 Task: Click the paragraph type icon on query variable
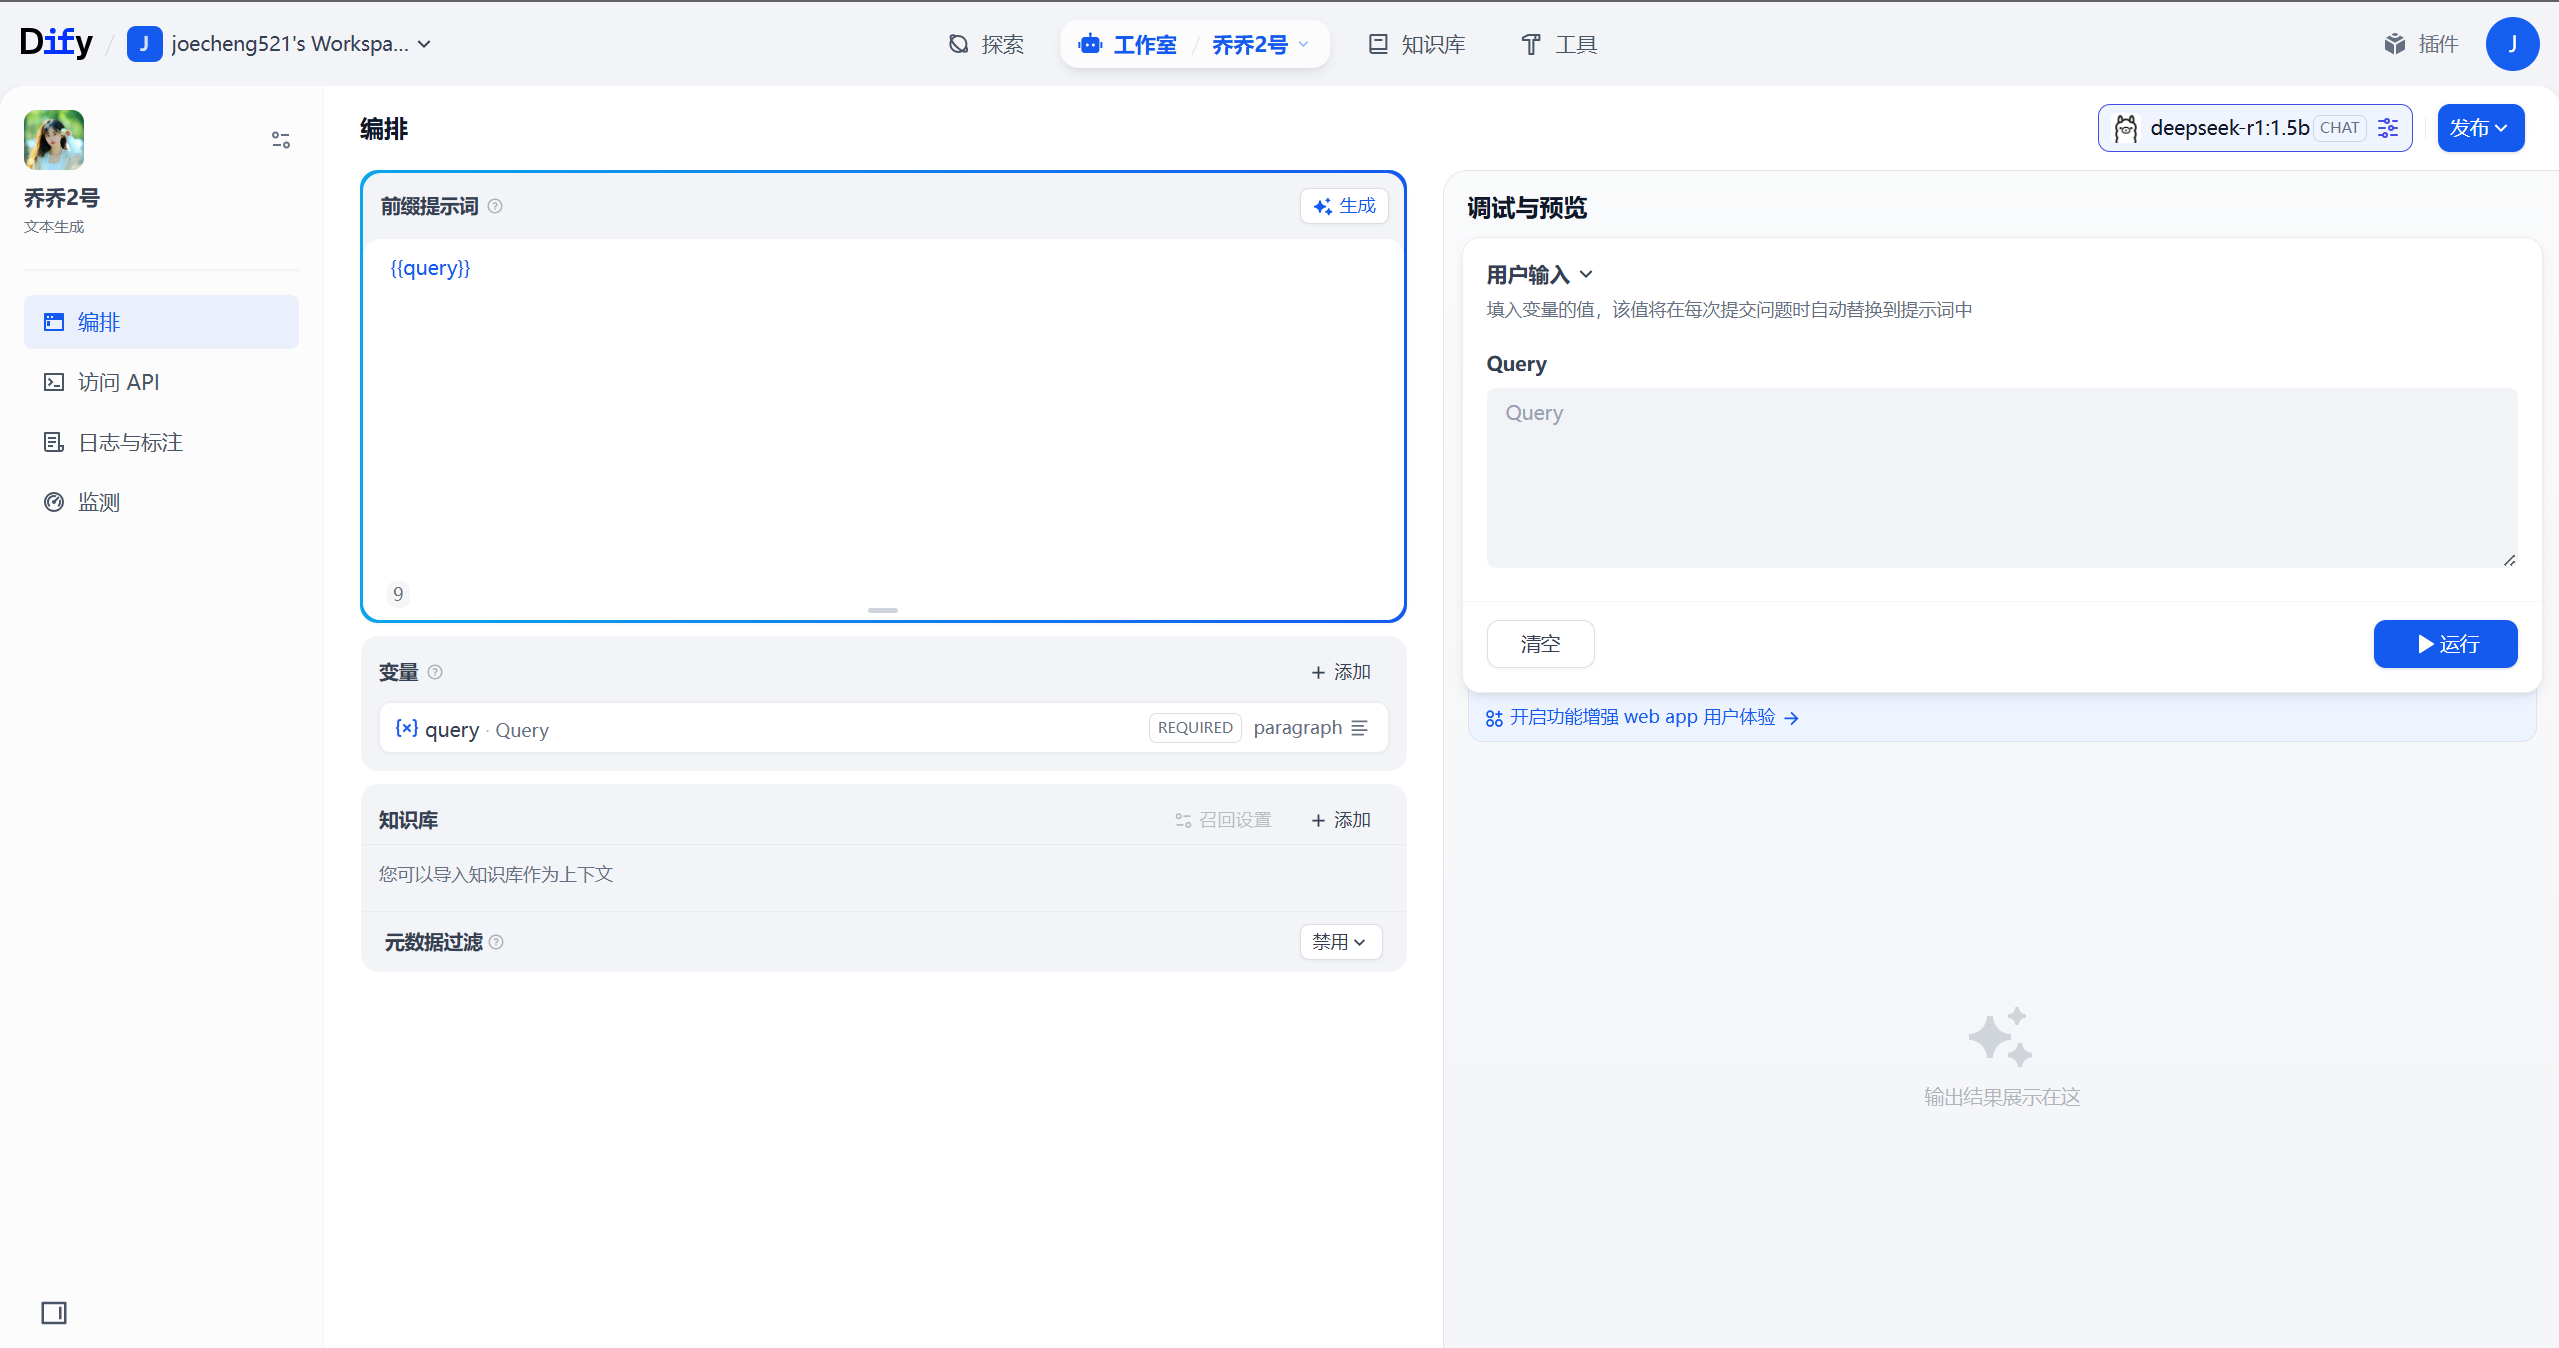coord(1359,728)
